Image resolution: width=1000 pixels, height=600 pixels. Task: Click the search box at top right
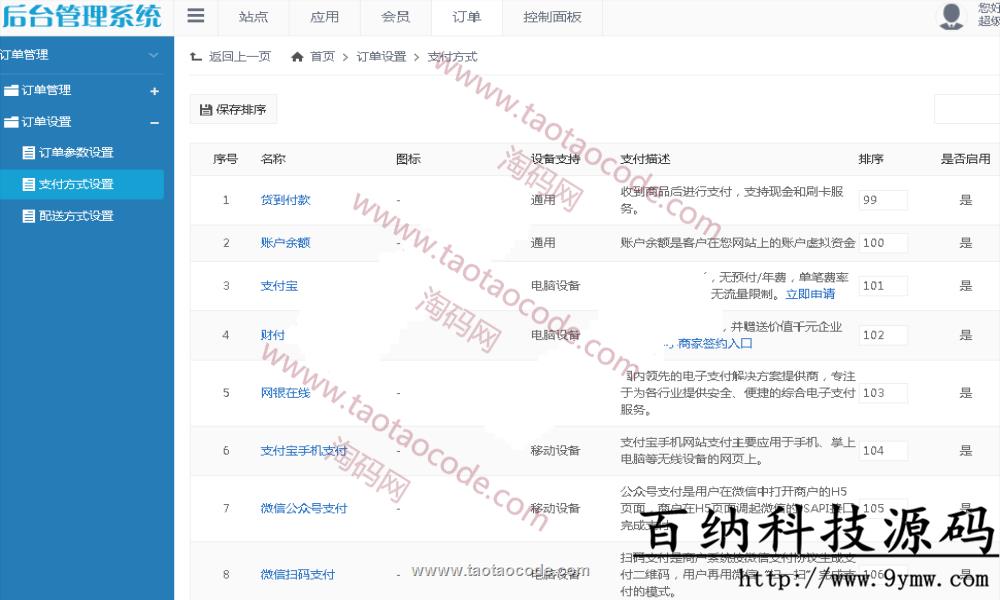point(966,110)
